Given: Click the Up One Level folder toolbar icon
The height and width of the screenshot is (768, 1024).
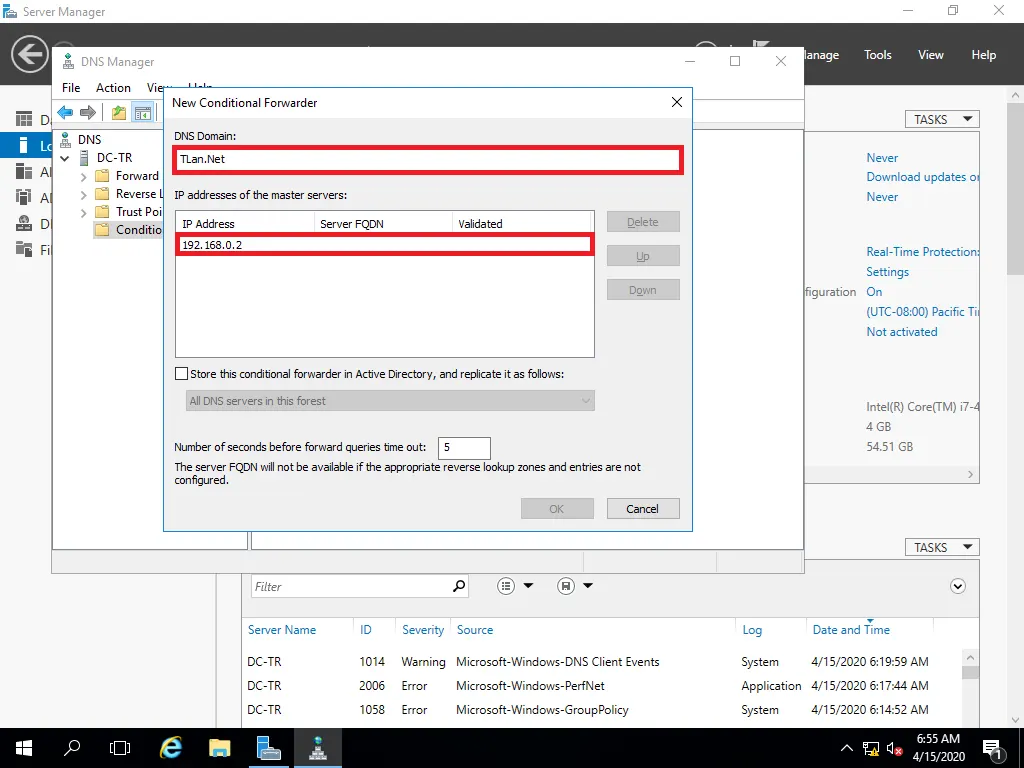Looking at the screenshot, I should (x=119, y=112).
